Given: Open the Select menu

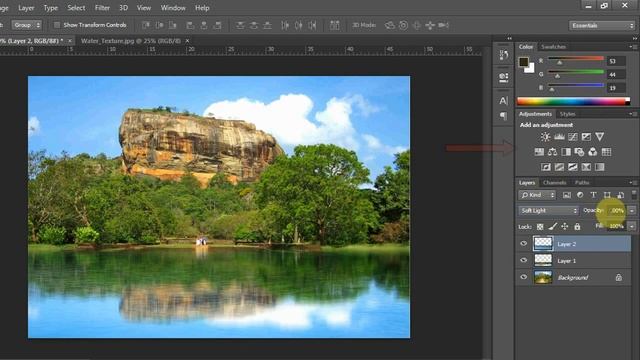Looking at the screenshot, I should (x=76, y=8).
